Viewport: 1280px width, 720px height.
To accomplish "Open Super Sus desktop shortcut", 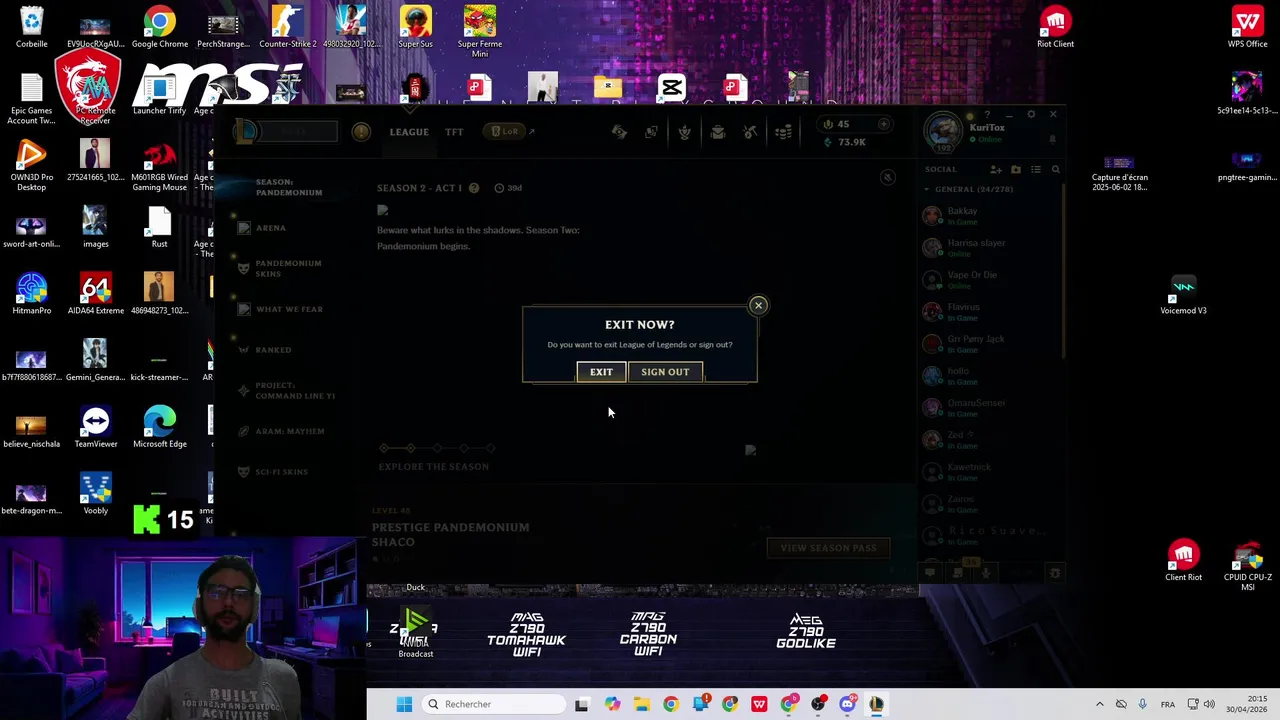I will point(415,28).
